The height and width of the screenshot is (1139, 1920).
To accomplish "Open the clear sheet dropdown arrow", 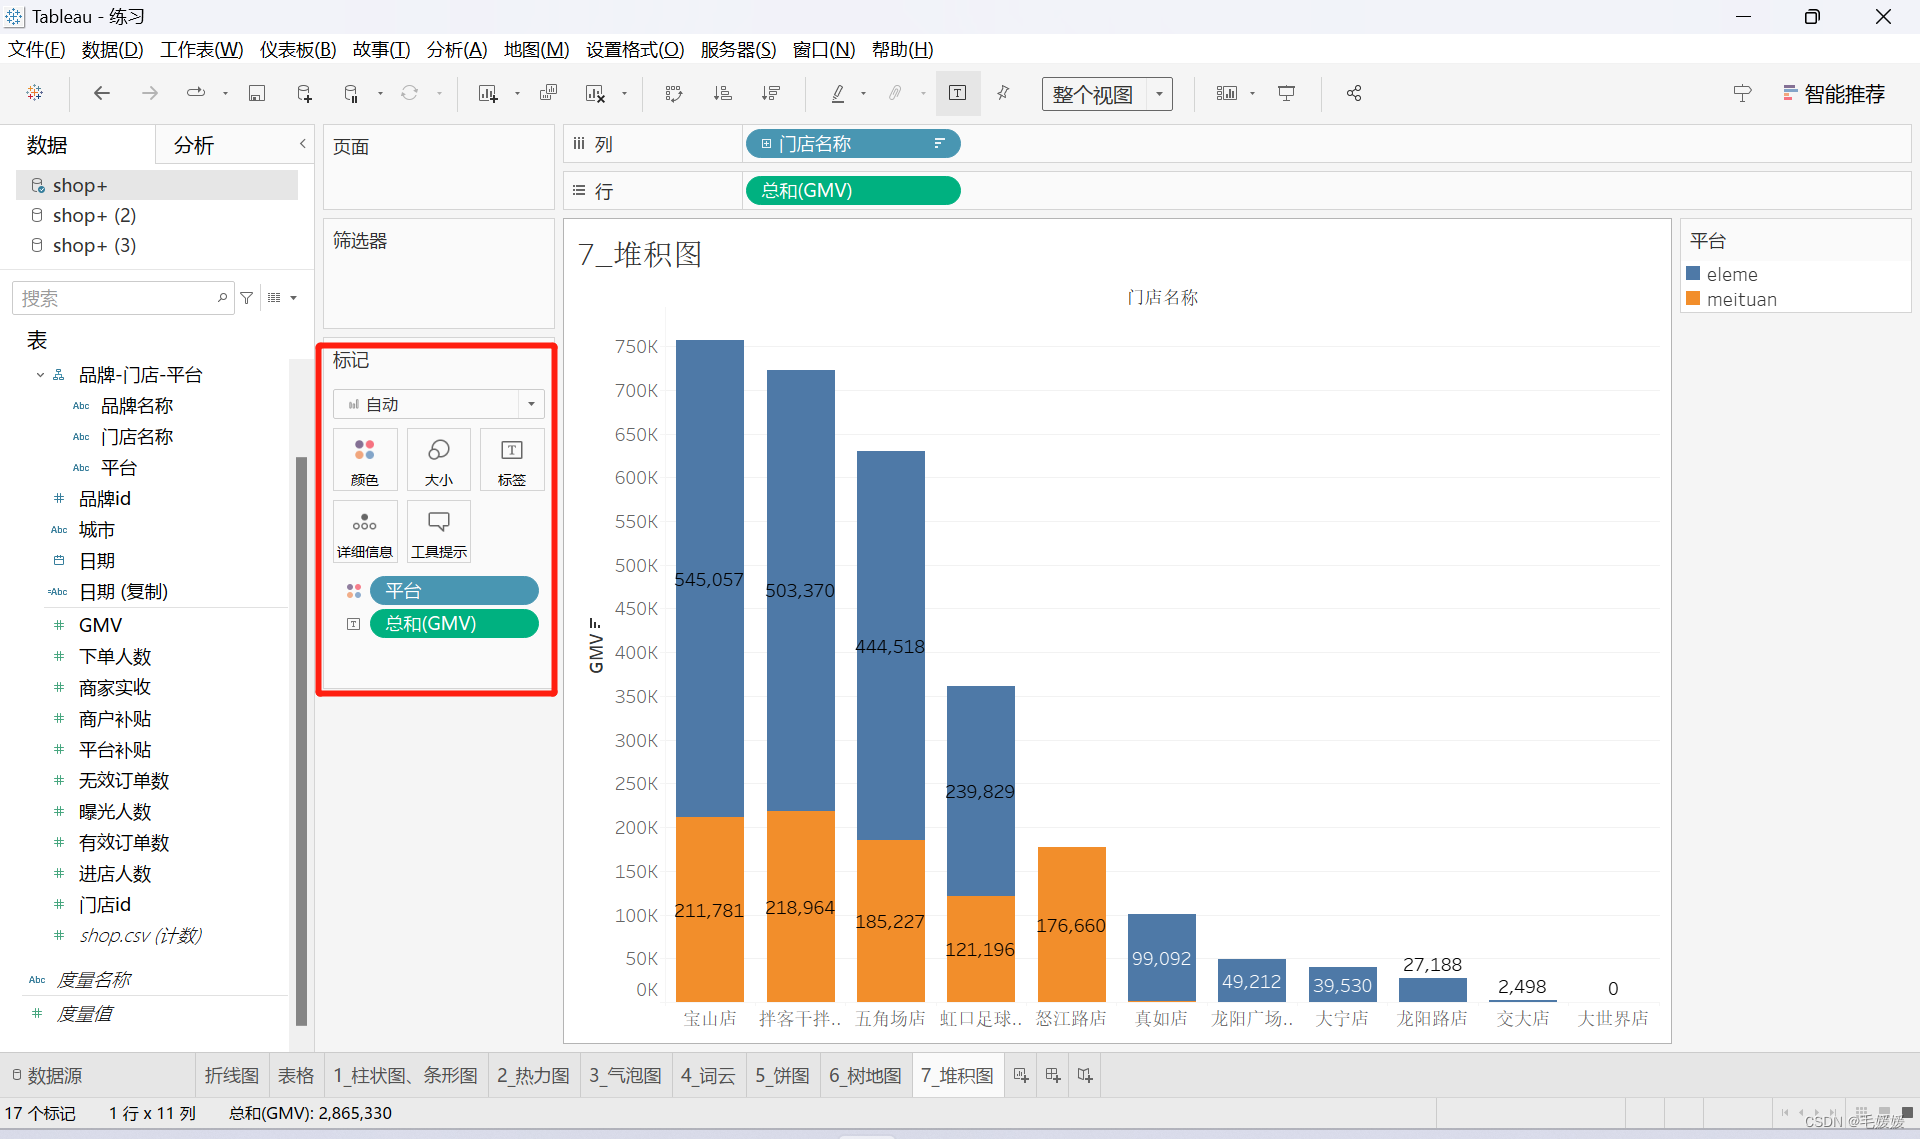I will (624, 94).
